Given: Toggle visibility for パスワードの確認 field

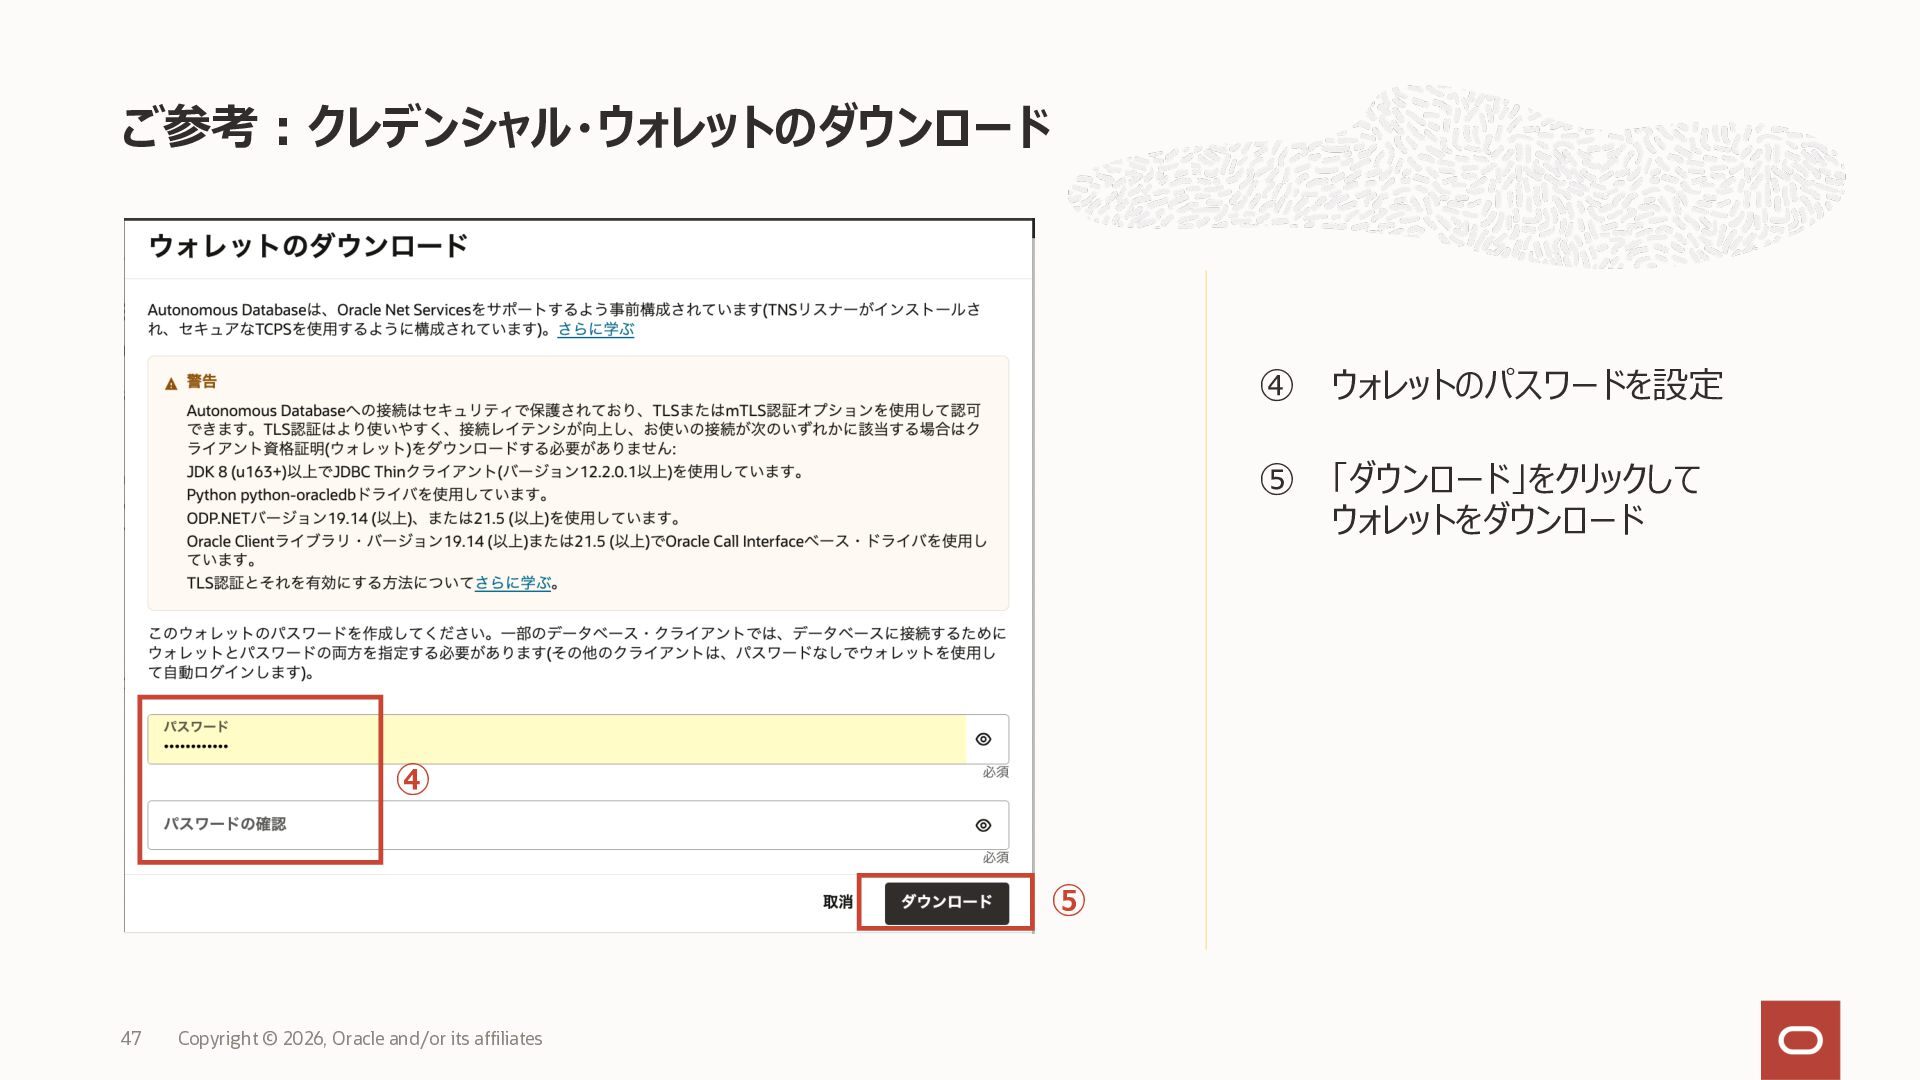Looking at the screenshot, I should 983,825.
